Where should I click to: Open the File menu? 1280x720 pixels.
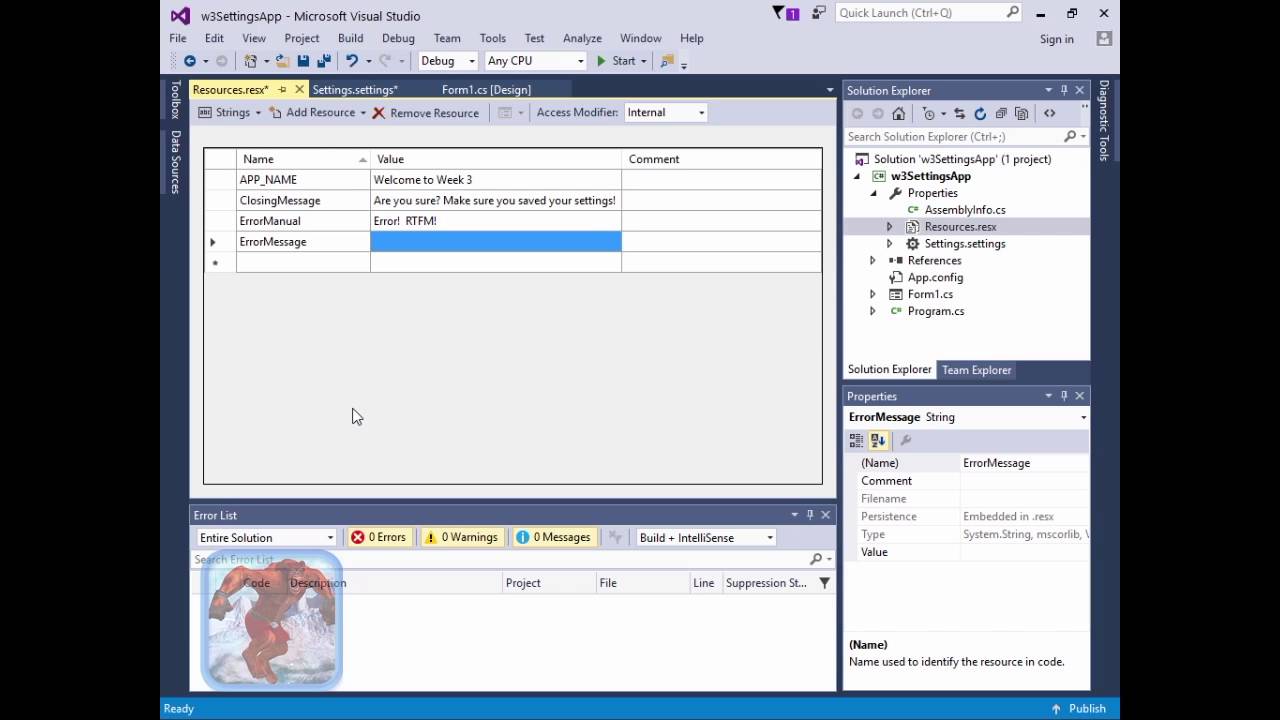pyautogui.click(x=177, y=38)
